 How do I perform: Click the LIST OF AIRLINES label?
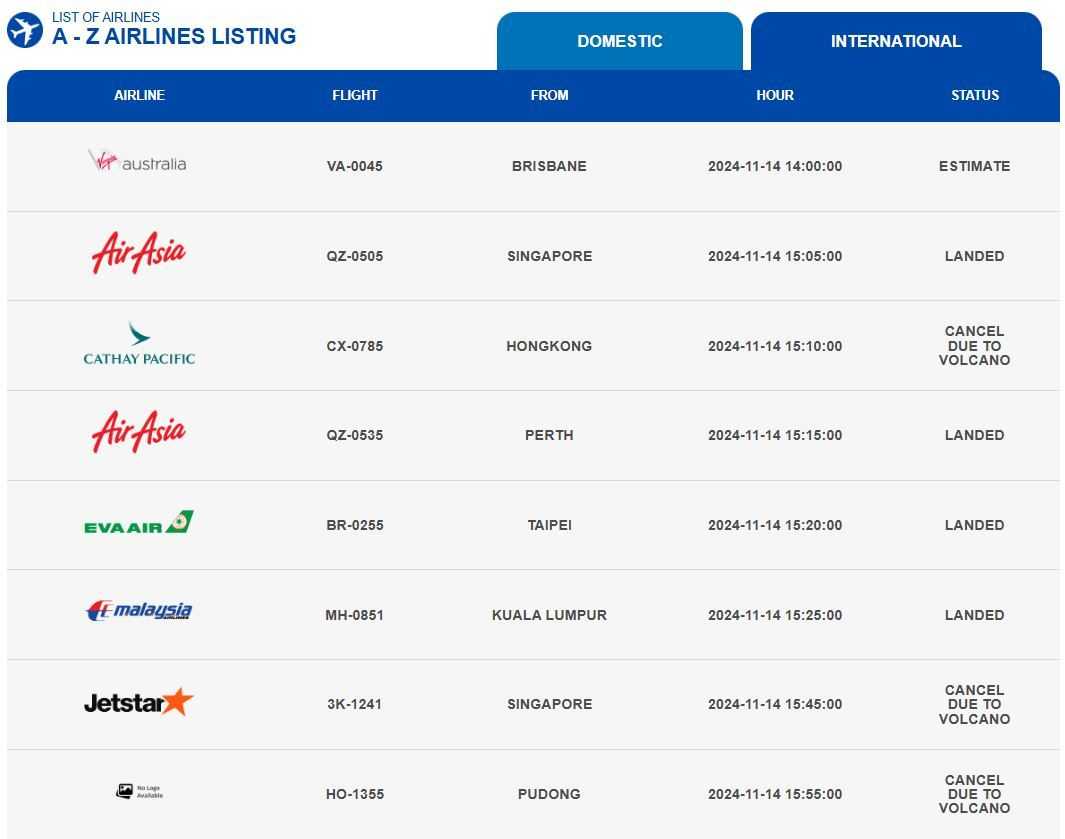106,17
